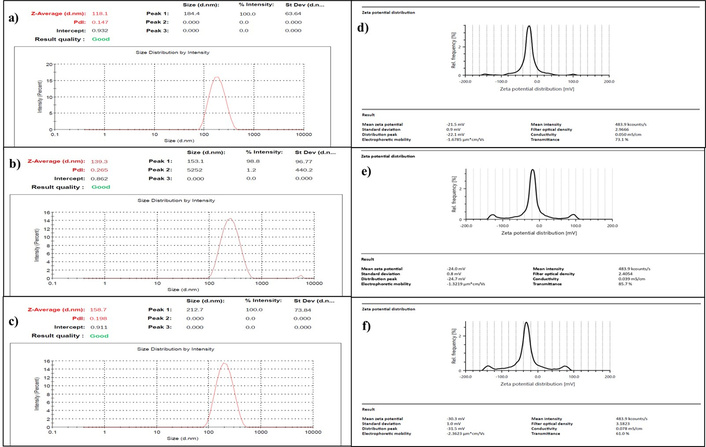Click the red distribution curve peak in panel c

click(x=226, y=363)
